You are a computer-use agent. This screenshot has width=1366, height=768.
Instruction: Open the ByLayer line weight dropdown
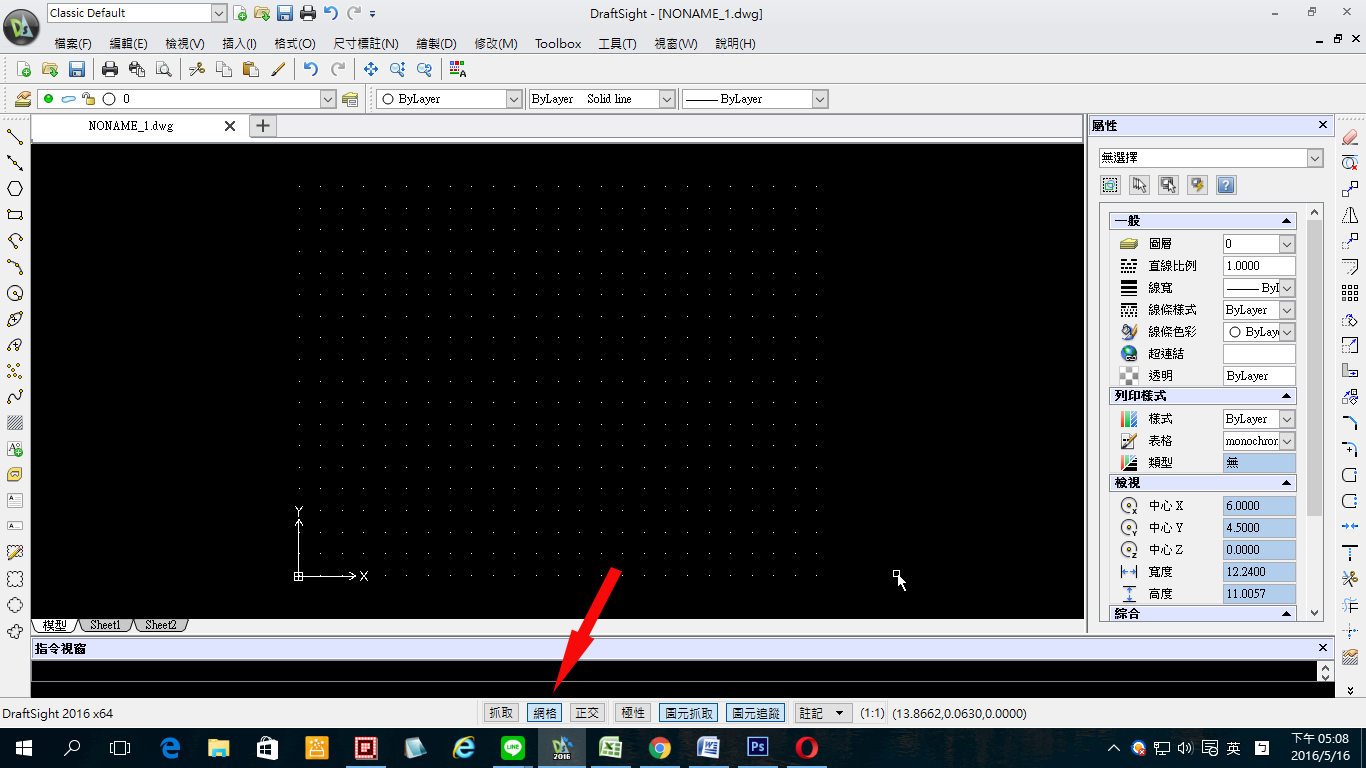(x=820, y=99)
